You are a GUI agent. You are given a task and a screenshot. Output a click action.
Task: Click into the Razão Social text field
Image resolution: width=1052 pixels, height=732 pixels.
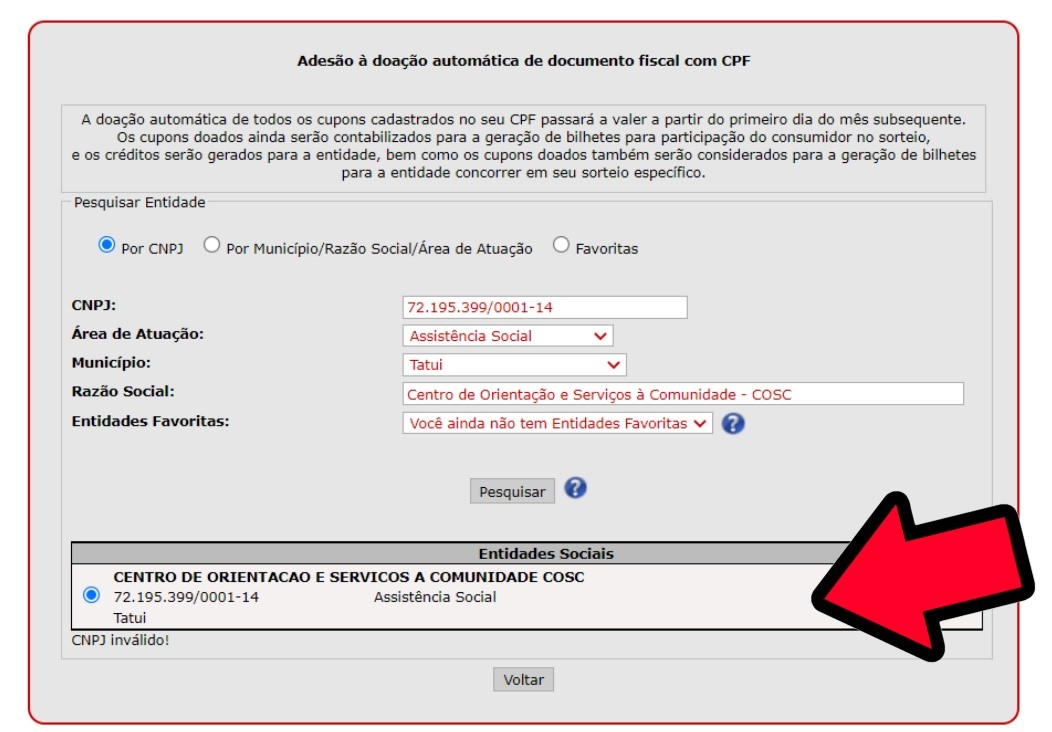click(683, 394)
